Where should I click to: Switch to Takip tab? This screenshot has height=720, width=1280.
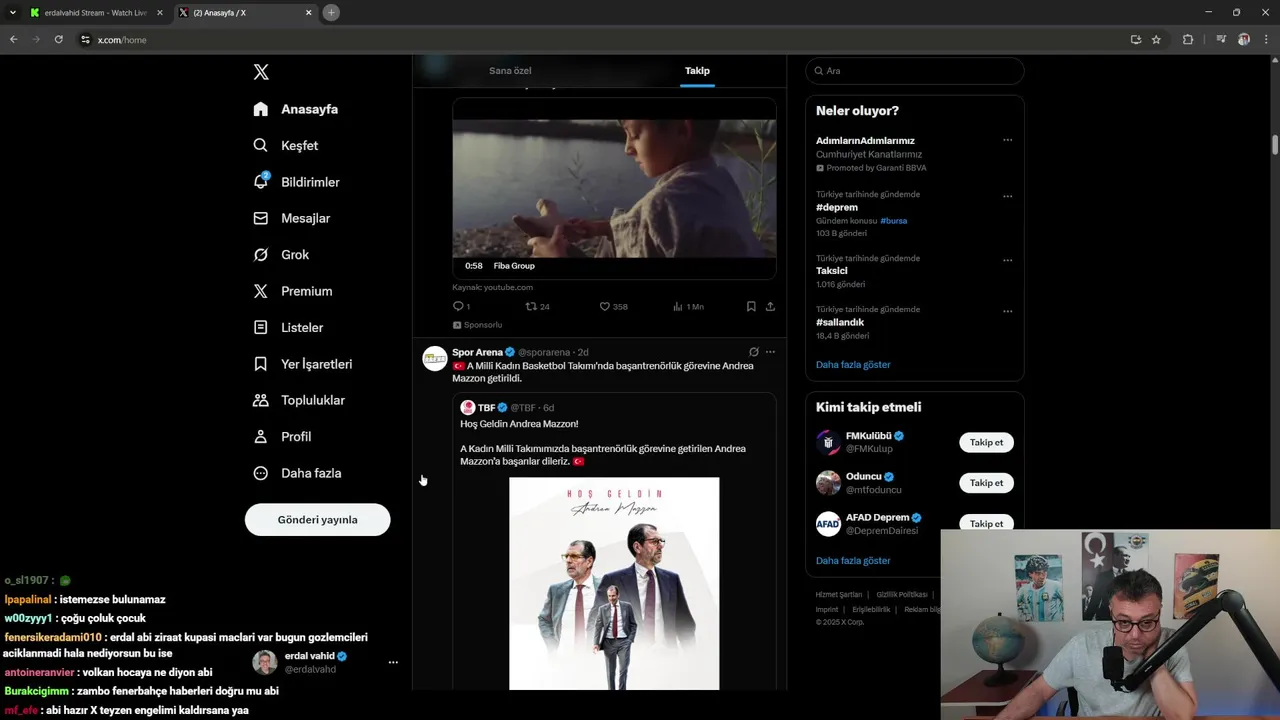point(697,71)
